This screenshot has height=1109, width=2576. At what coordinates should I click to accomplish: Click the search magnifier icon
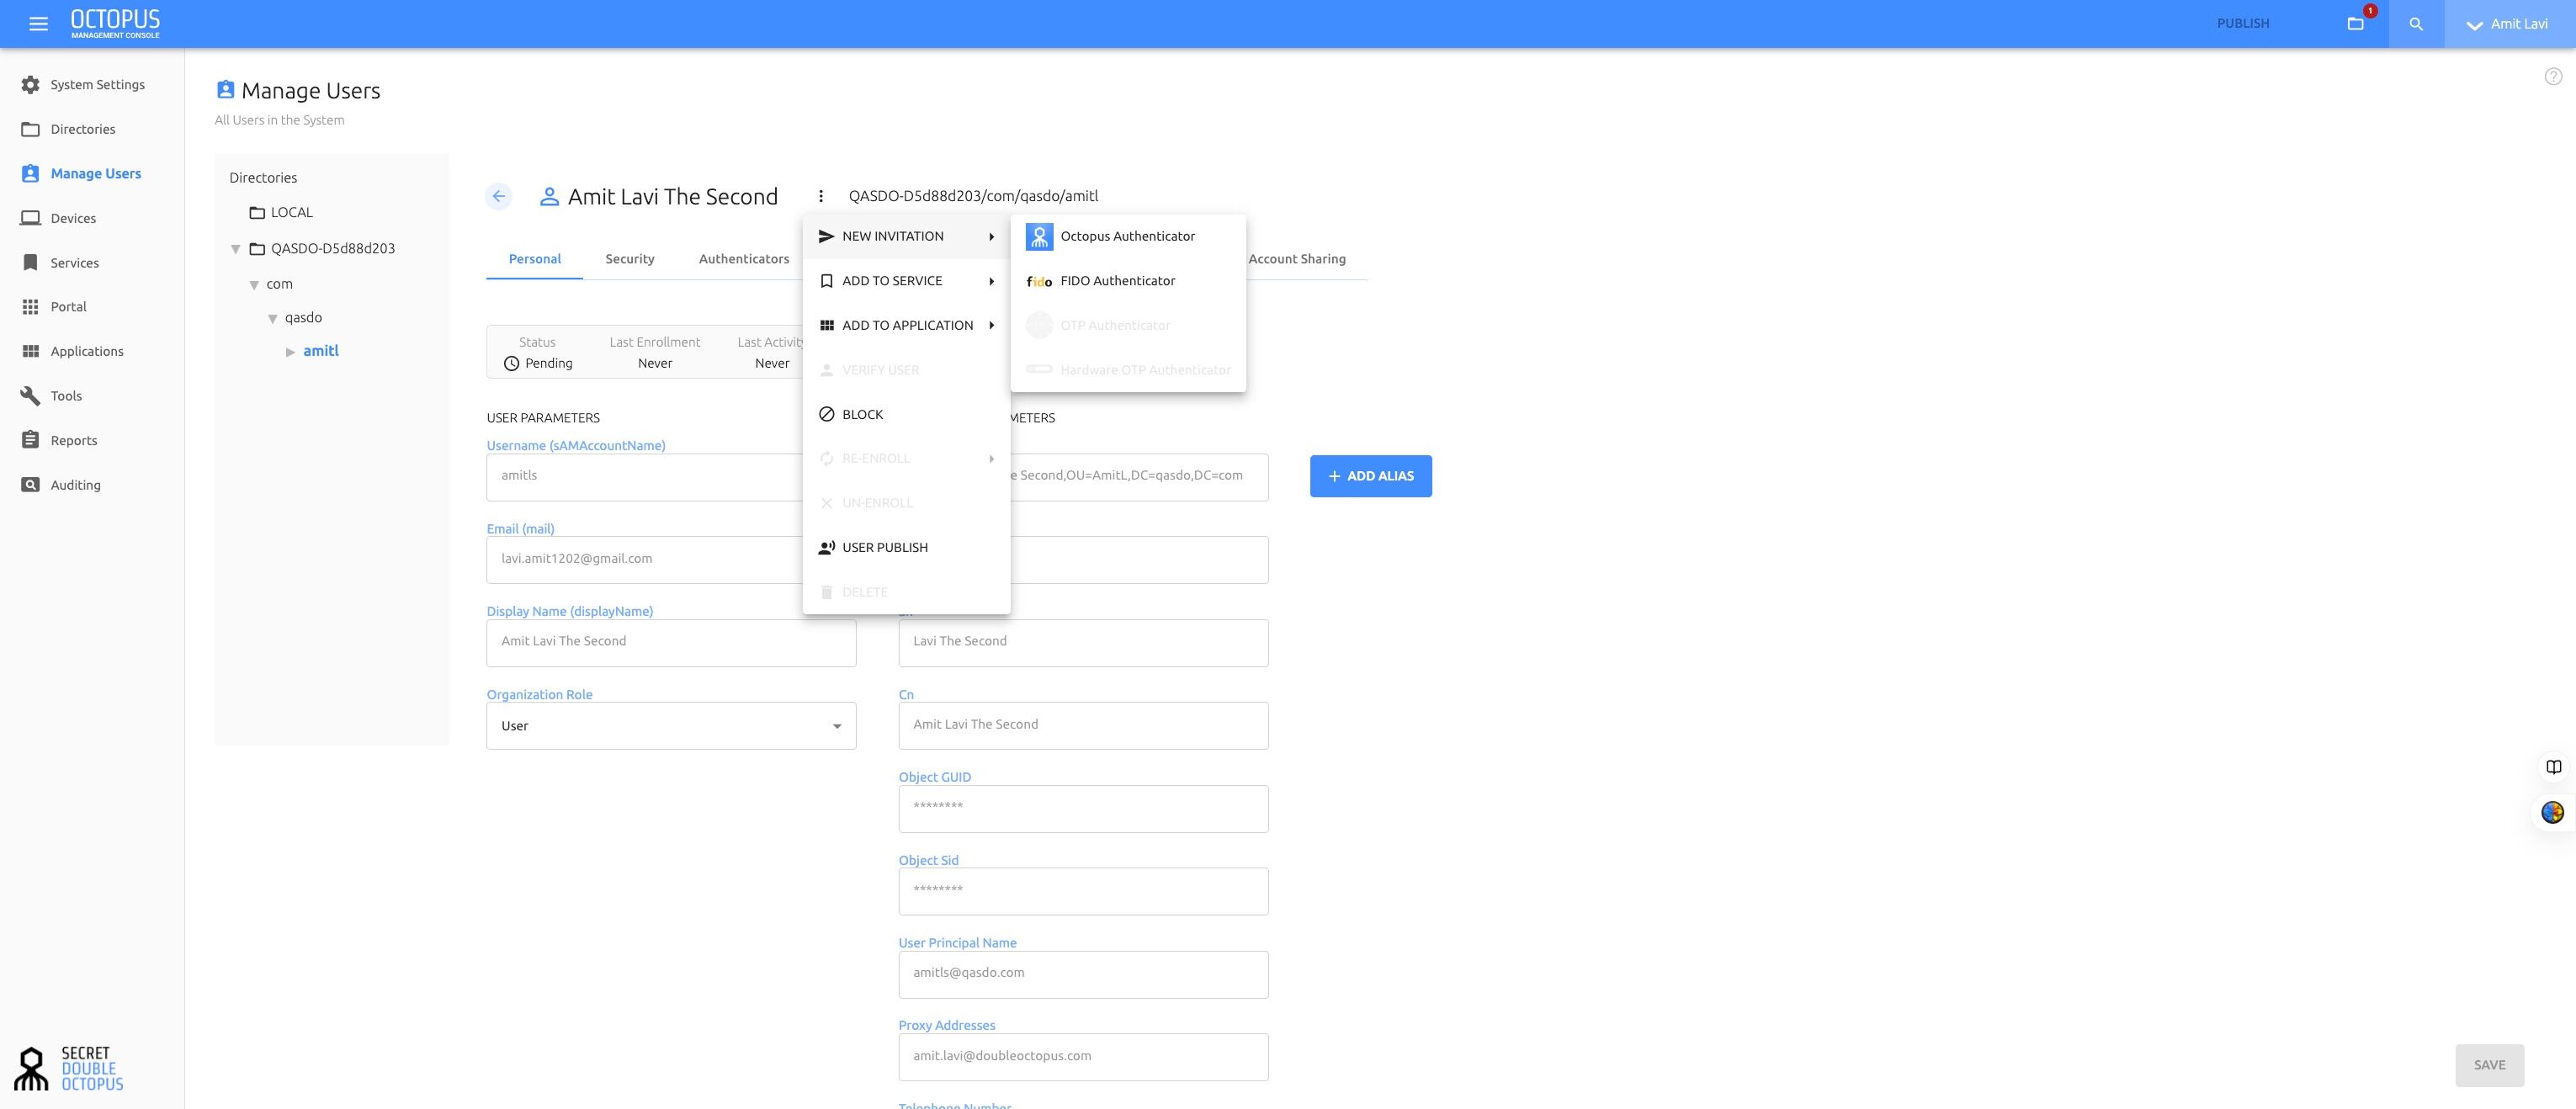coord(2416,24)
